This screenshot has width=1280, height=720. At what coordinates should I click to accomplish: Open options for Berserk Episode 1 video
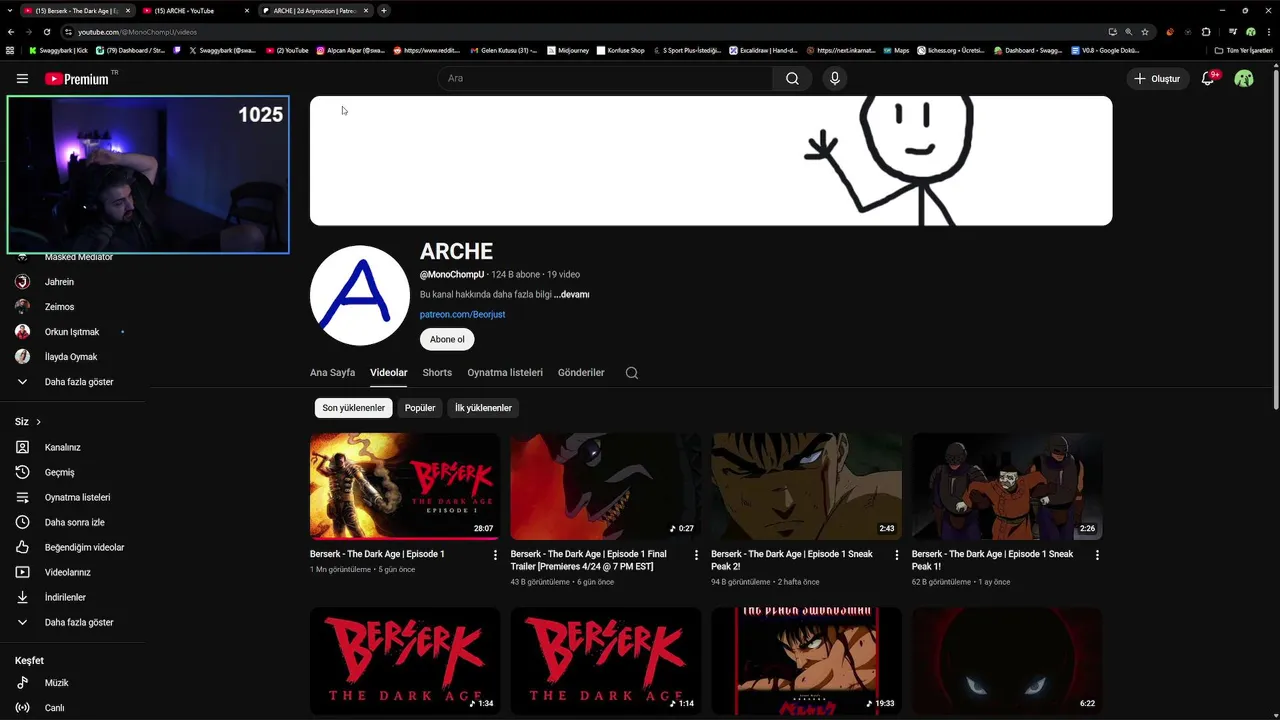coord(495,554)
